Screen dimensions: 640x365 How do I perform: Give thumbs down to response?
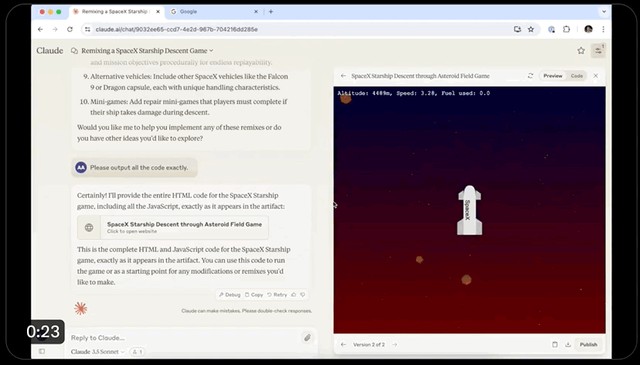point(302,295)
